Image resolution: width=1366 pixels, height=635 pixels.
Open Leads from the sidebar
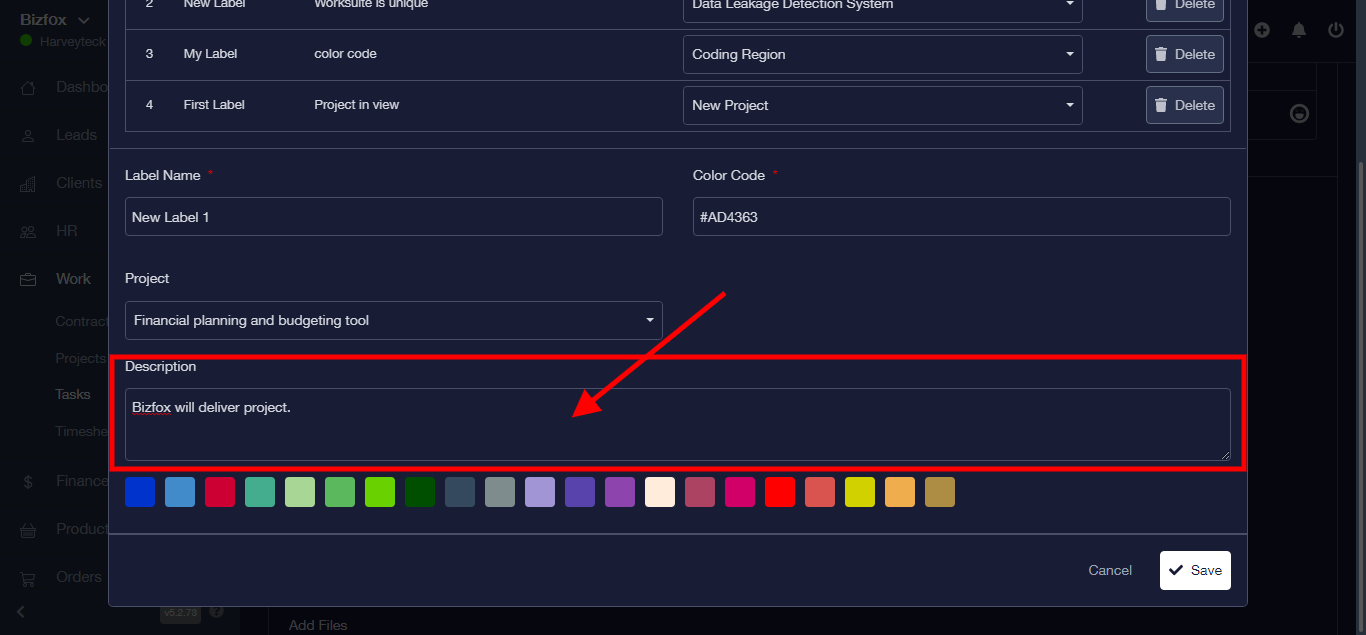coord(76,135)
